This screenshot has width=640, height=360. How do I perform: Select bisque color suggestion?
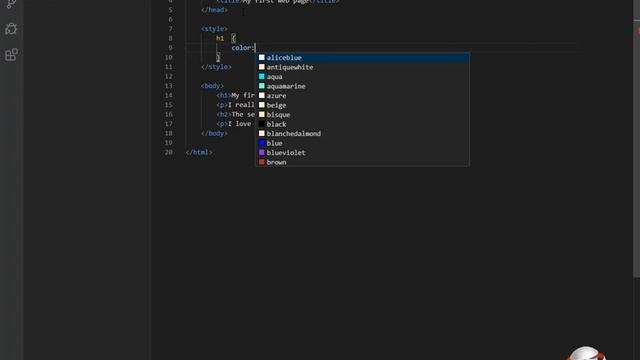point(362,115)
